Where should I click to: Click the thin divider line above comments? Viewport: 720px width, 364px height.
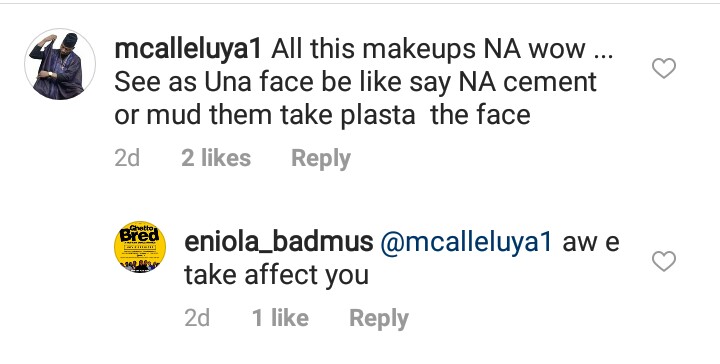(360, 3)
